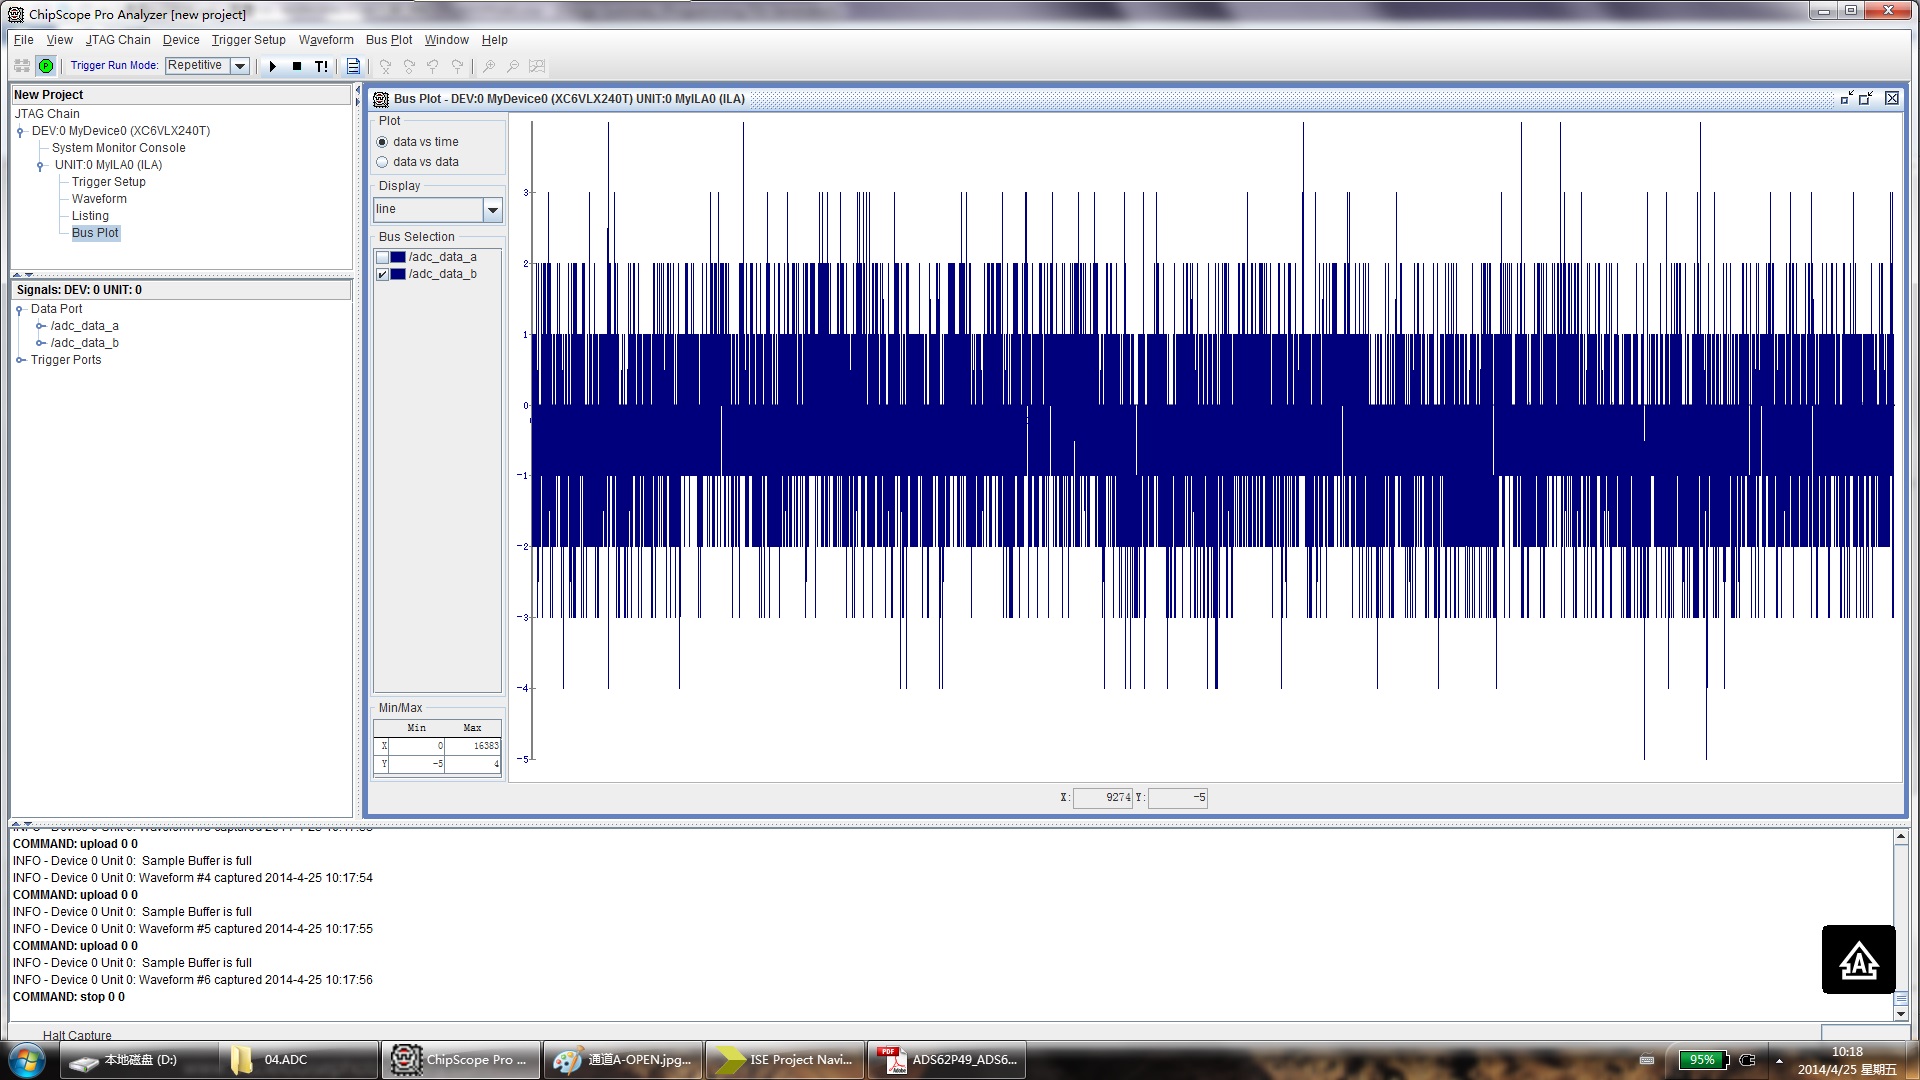Click the second greyed cursor icon with O
Image resolution: width=1920 pixels, height=1080 pixels.
(x=409, y=66)
